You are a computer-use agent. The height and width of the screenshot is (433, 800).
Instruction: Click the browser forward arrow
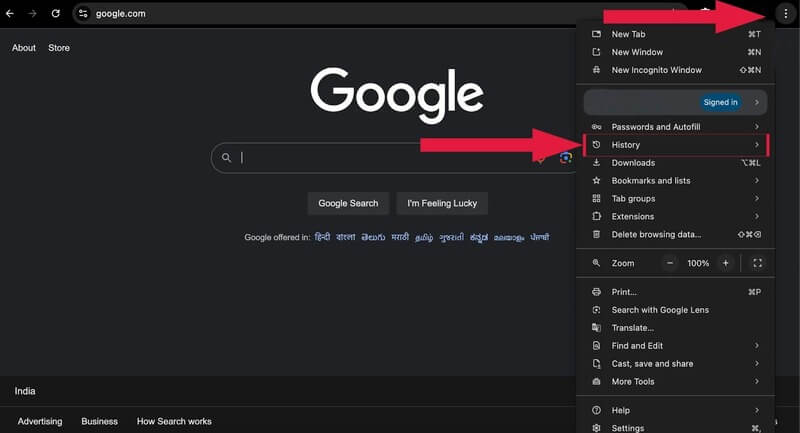coord(32,14)
